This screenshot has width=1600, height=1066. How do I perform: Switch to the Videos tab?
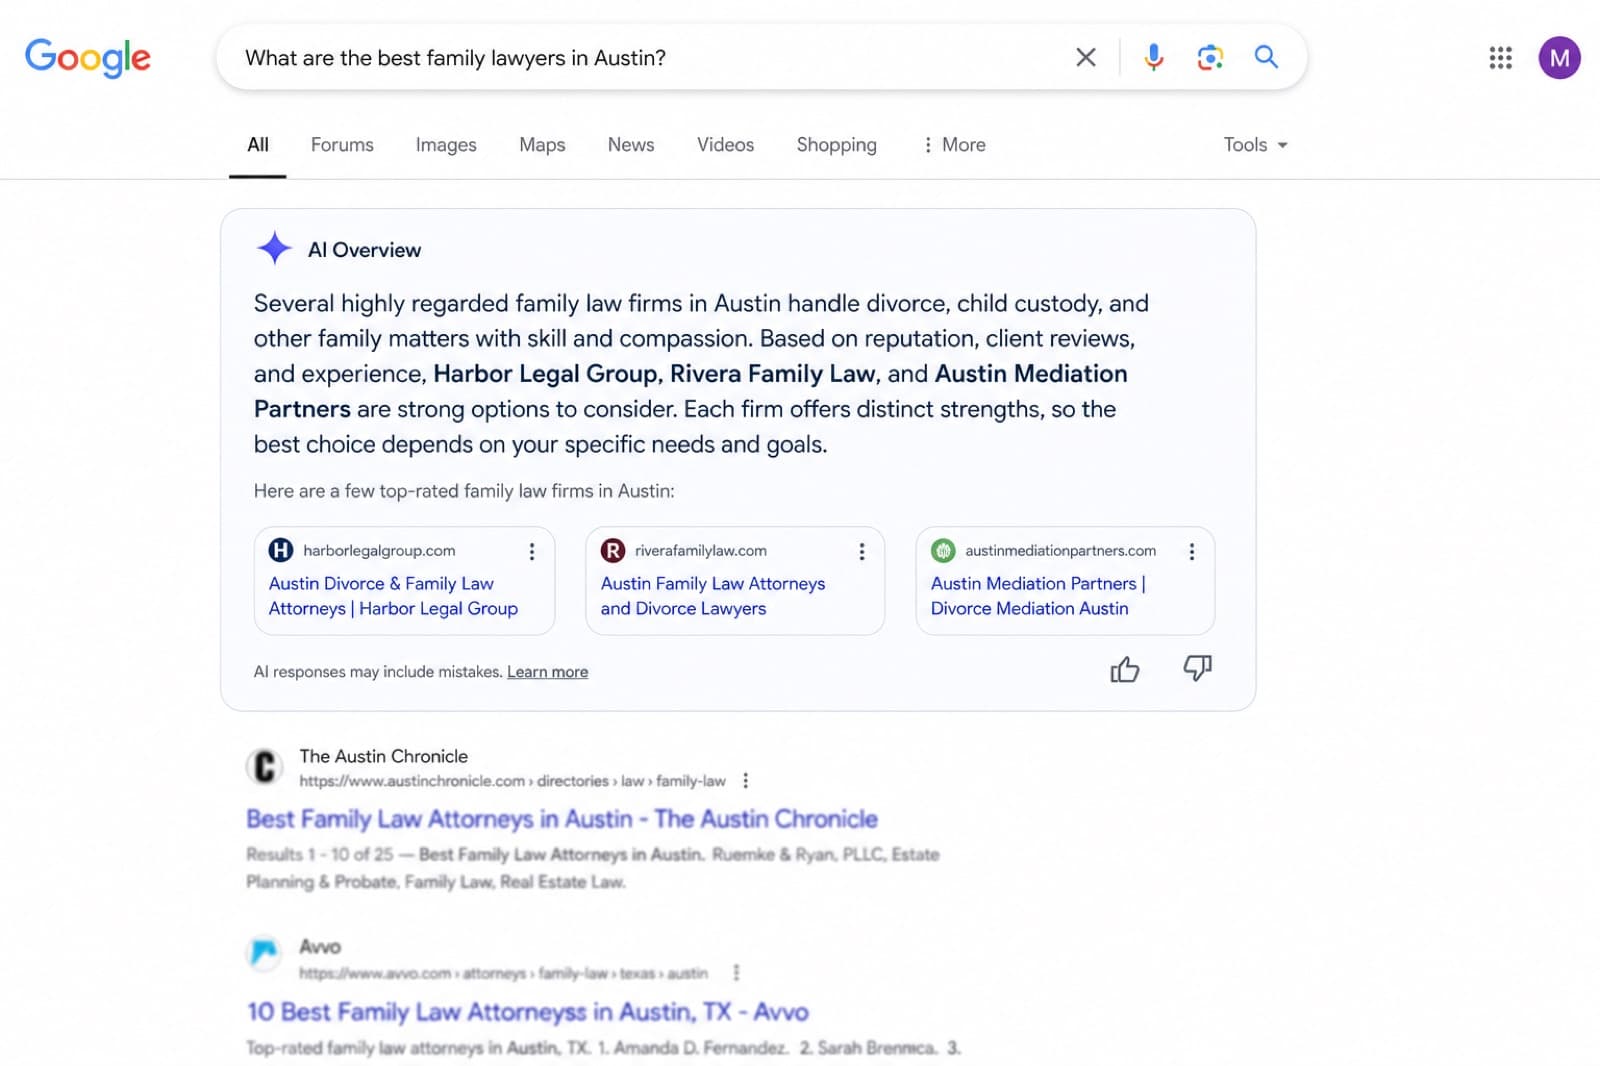725,145
